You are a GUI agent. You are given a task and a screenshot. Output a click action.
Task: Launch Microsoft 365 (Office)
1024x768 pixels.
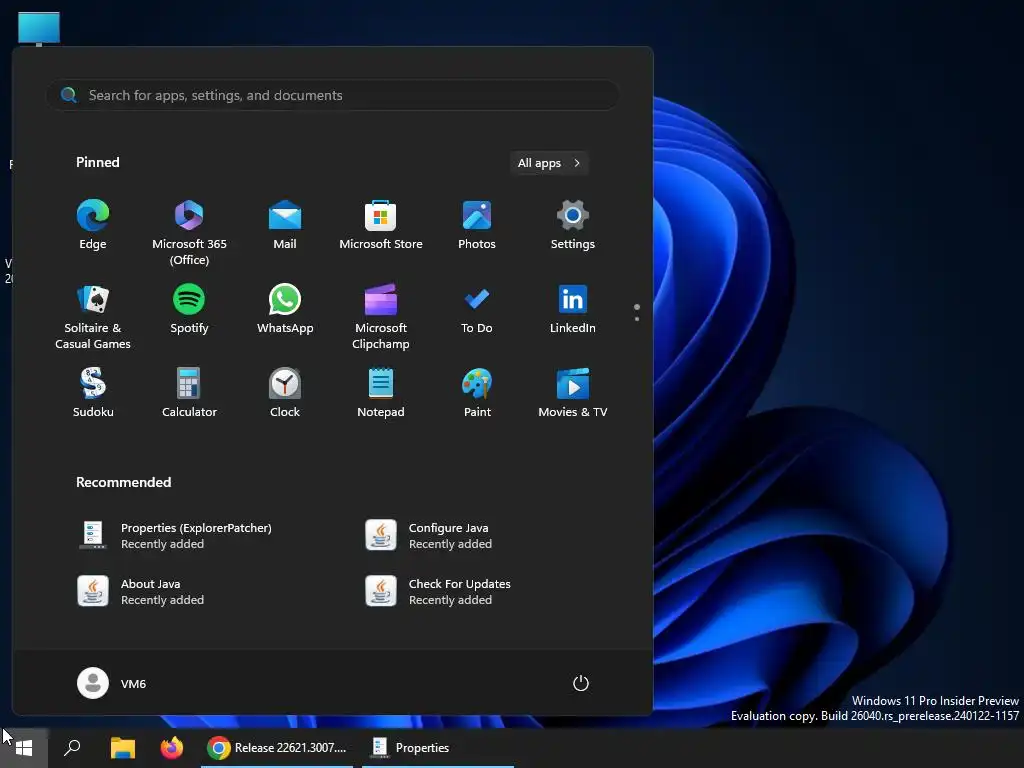point(189,232)
